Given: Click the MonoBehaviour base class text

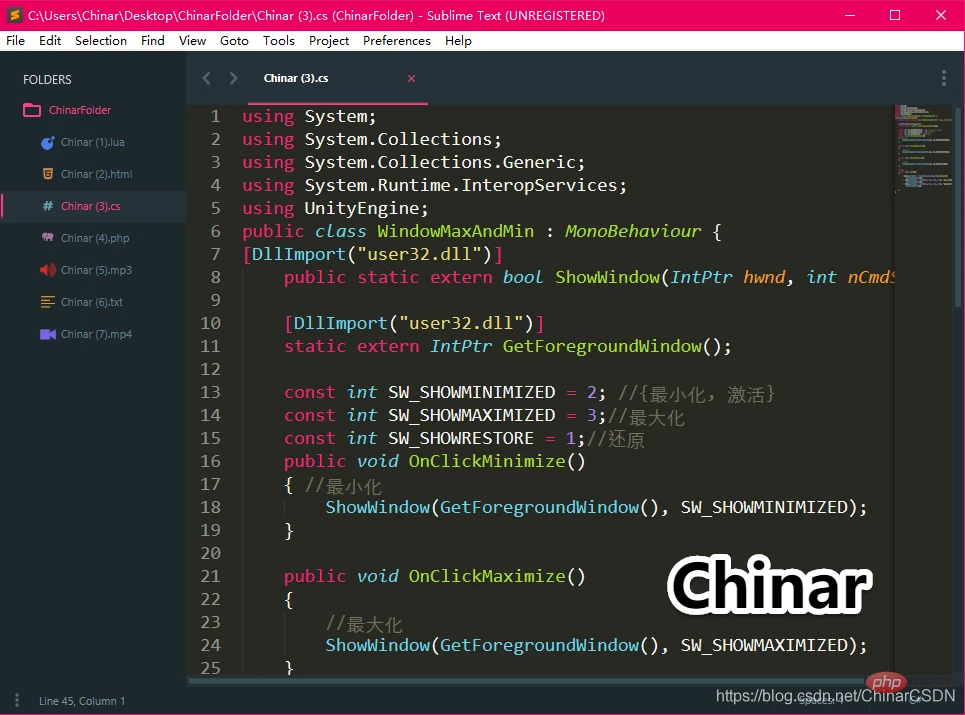Looking at the screenshot, I should point(633,231).
